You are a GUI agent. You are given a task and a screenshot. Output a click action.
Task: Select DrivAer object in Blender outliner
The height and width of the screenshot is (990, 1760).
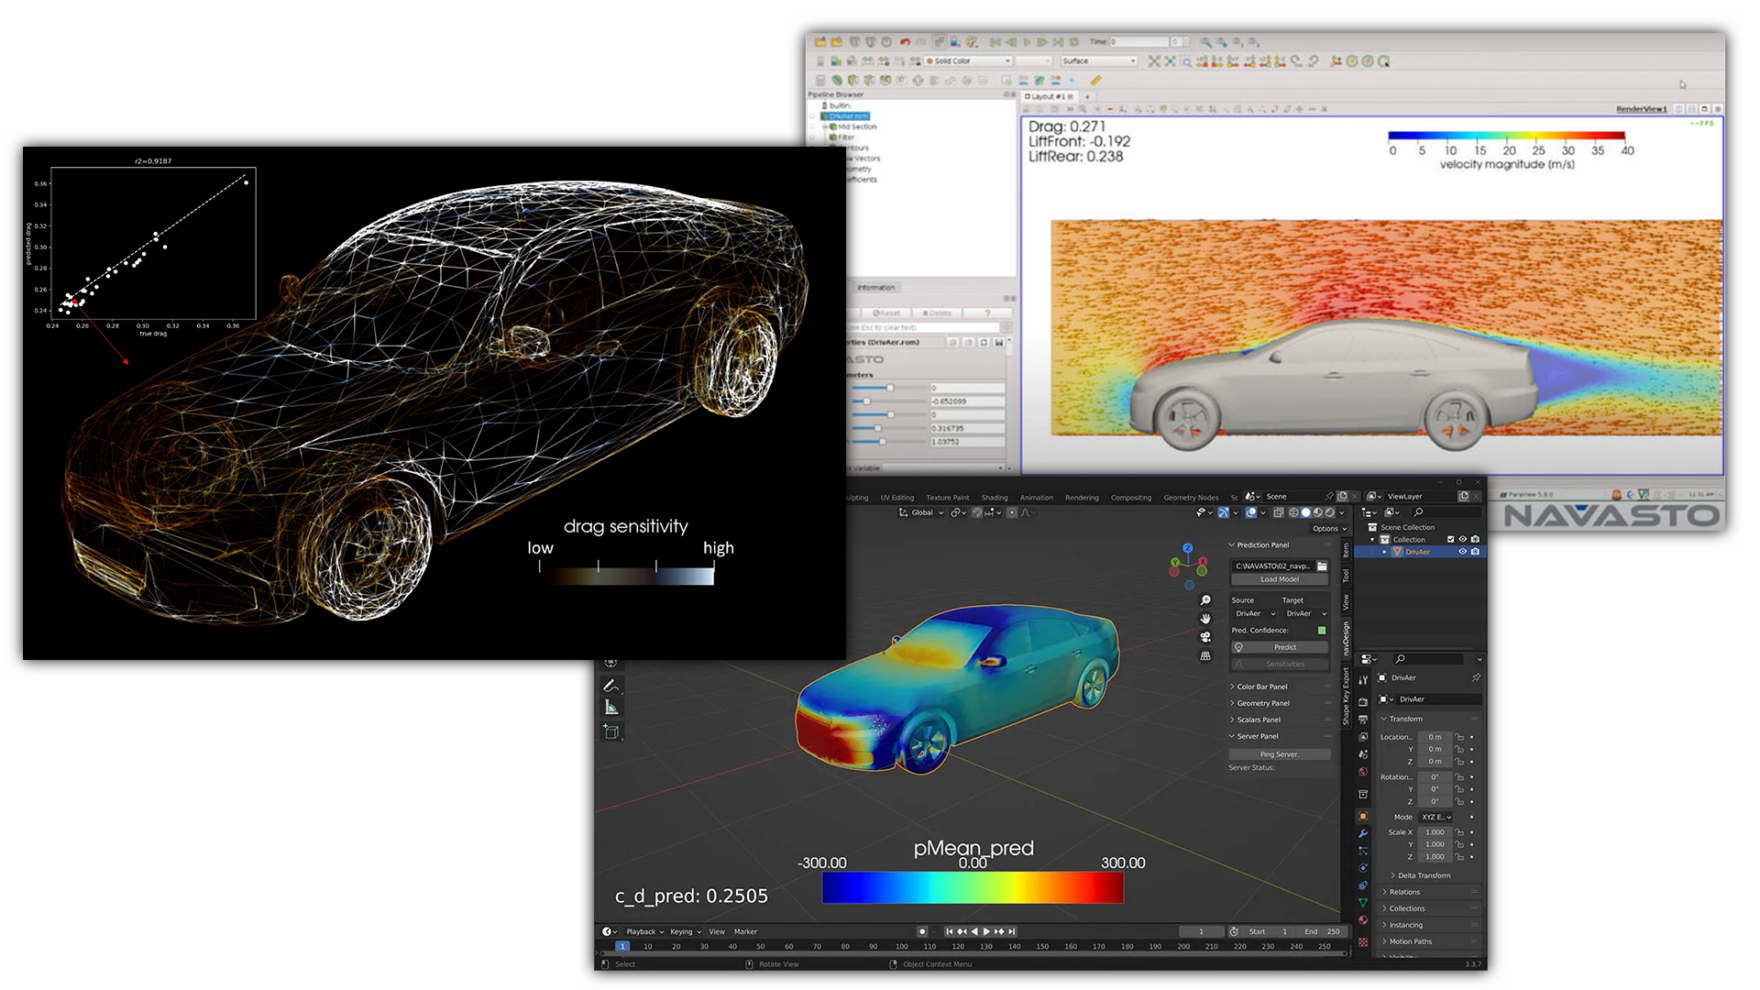[x=1417, y=552]
